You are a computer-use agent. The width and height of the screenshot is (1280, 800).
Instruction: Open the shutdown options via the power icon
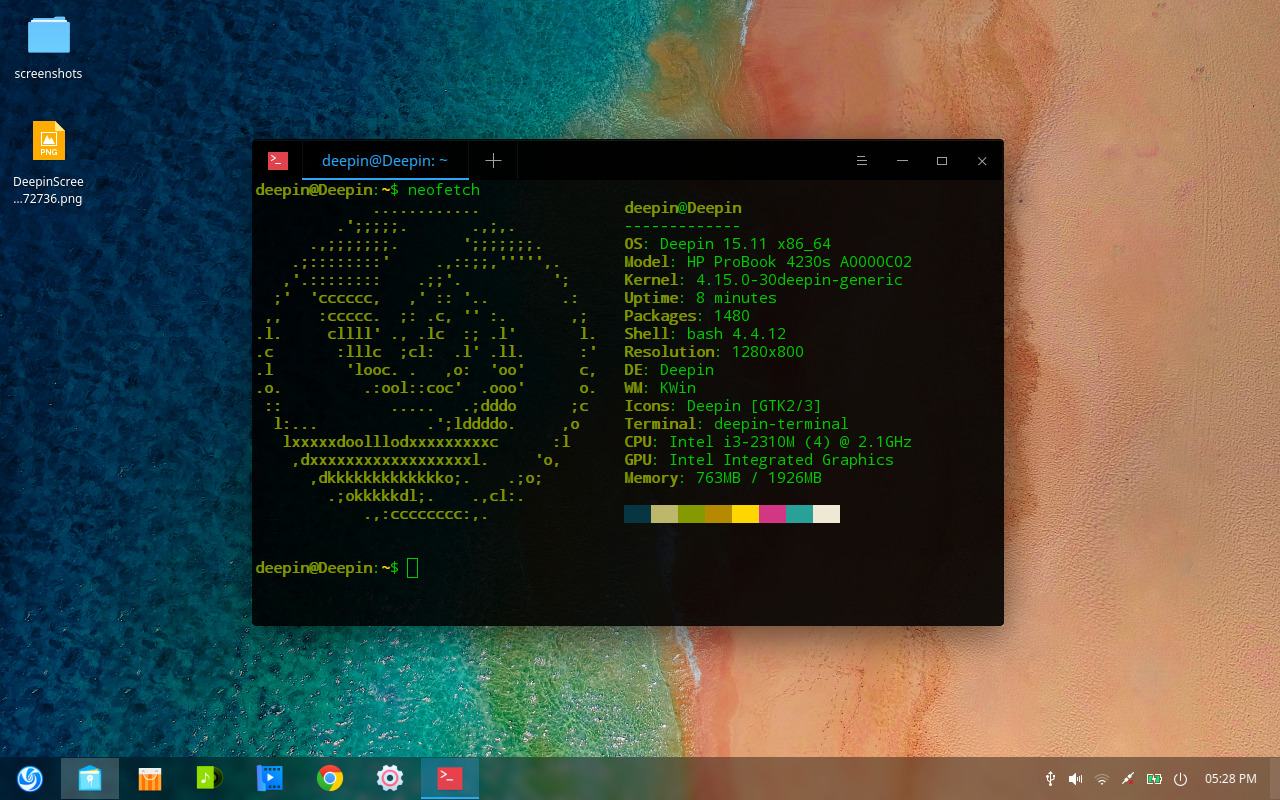1181,778
